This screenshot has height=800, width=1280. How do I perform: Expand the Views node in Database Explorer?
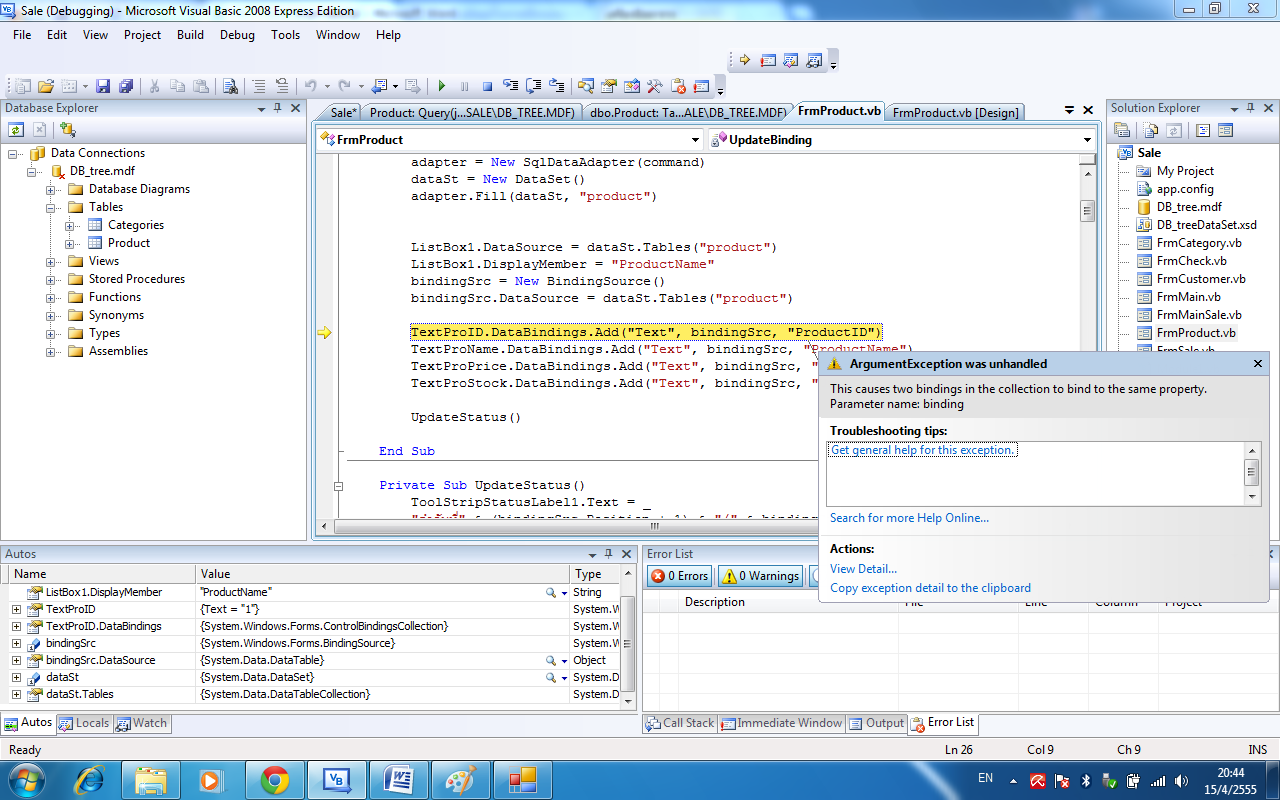coord(50,261)
